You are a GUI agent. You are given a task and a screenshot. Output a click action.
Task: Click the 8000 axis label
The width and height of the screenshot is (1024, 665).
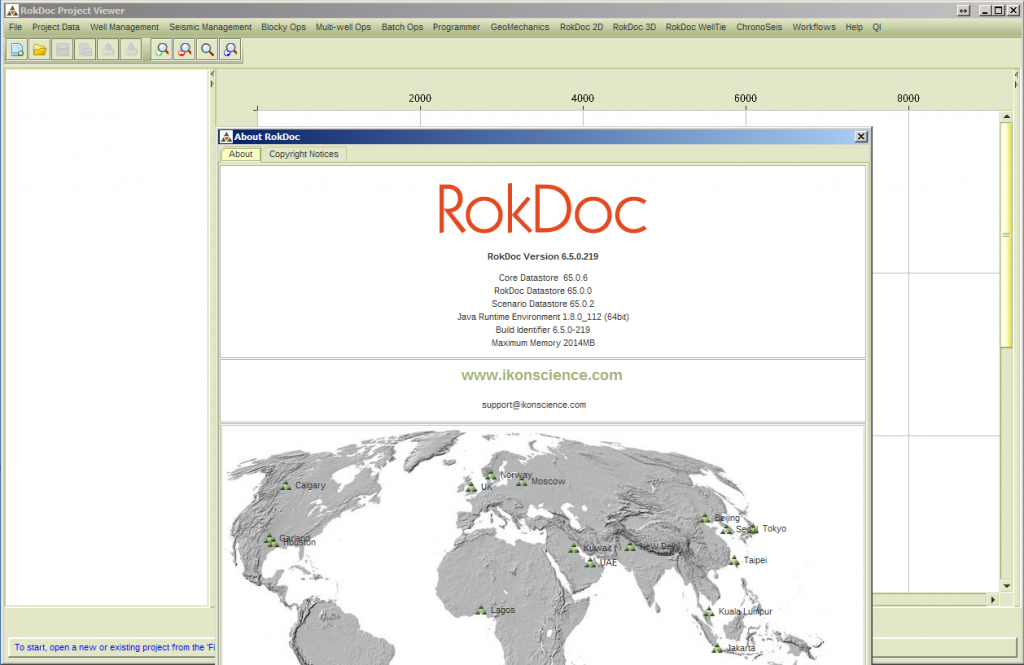coord(908,98)
